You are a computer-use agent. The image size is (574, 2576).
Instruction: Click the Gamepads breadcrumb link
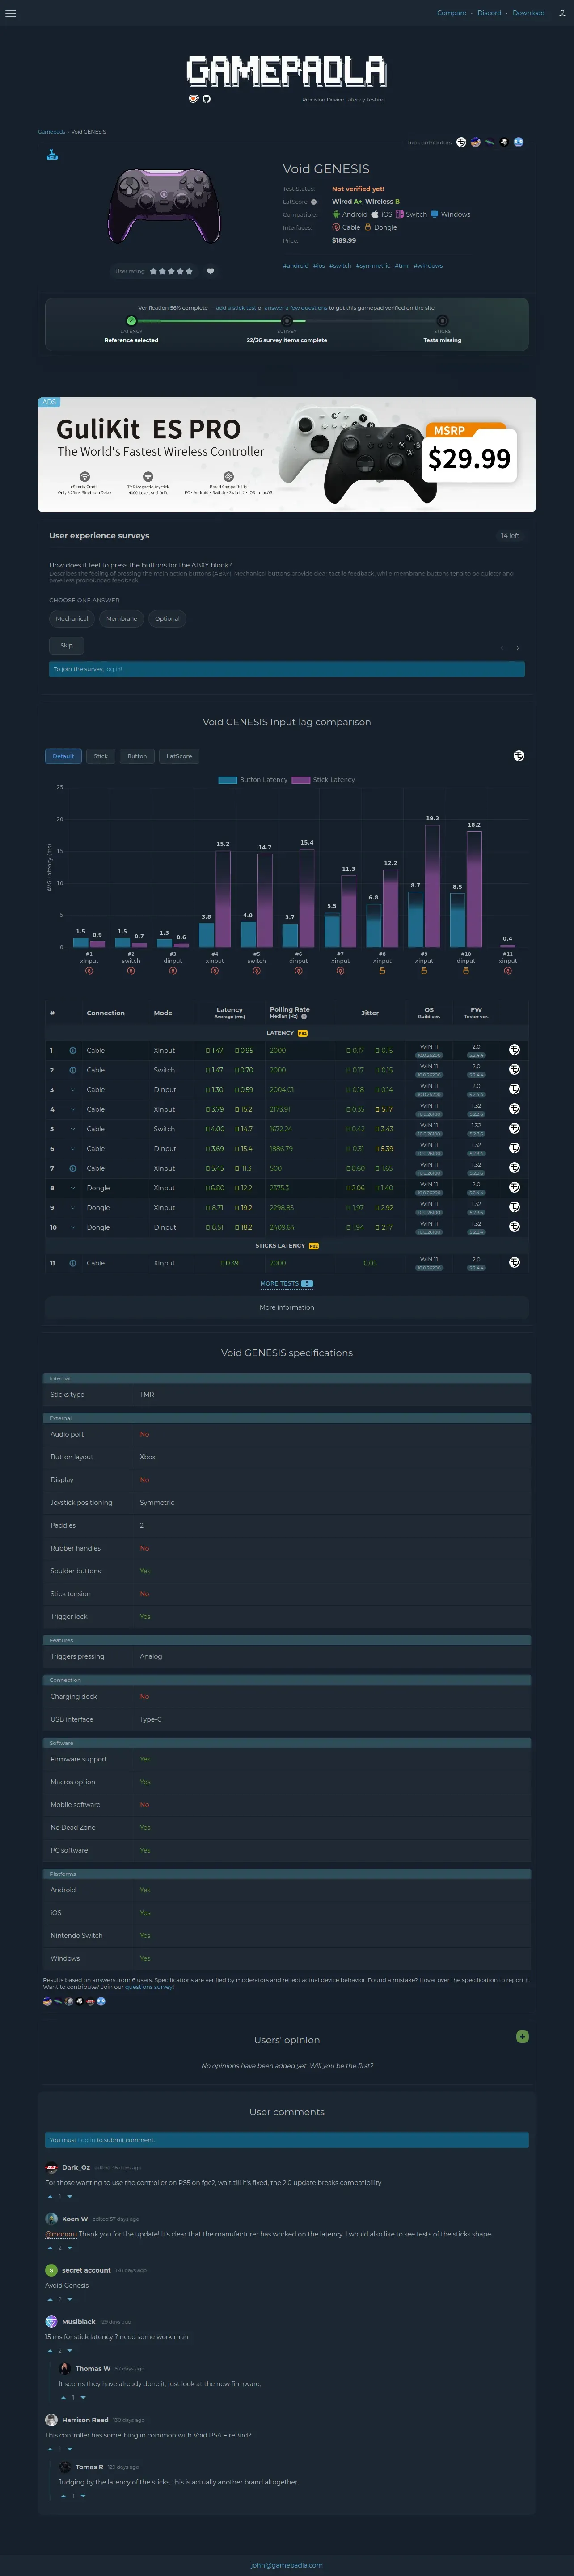[x=51, y=132]
